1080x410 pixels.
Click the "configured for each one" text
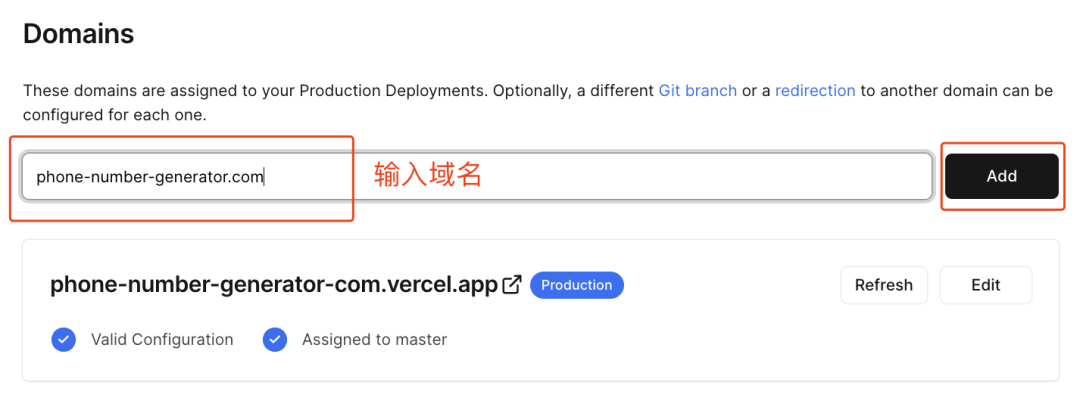pyautogui.click(x=113, y=115)
